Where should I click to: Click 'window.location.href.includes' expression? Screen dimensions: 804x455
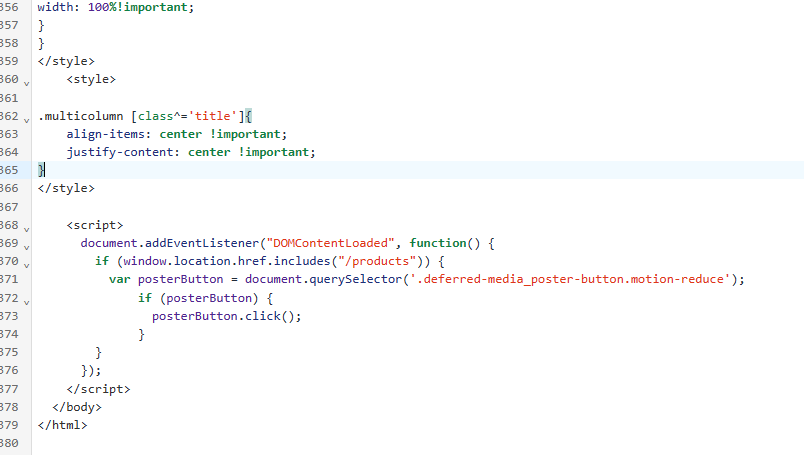tap(227, 261)
